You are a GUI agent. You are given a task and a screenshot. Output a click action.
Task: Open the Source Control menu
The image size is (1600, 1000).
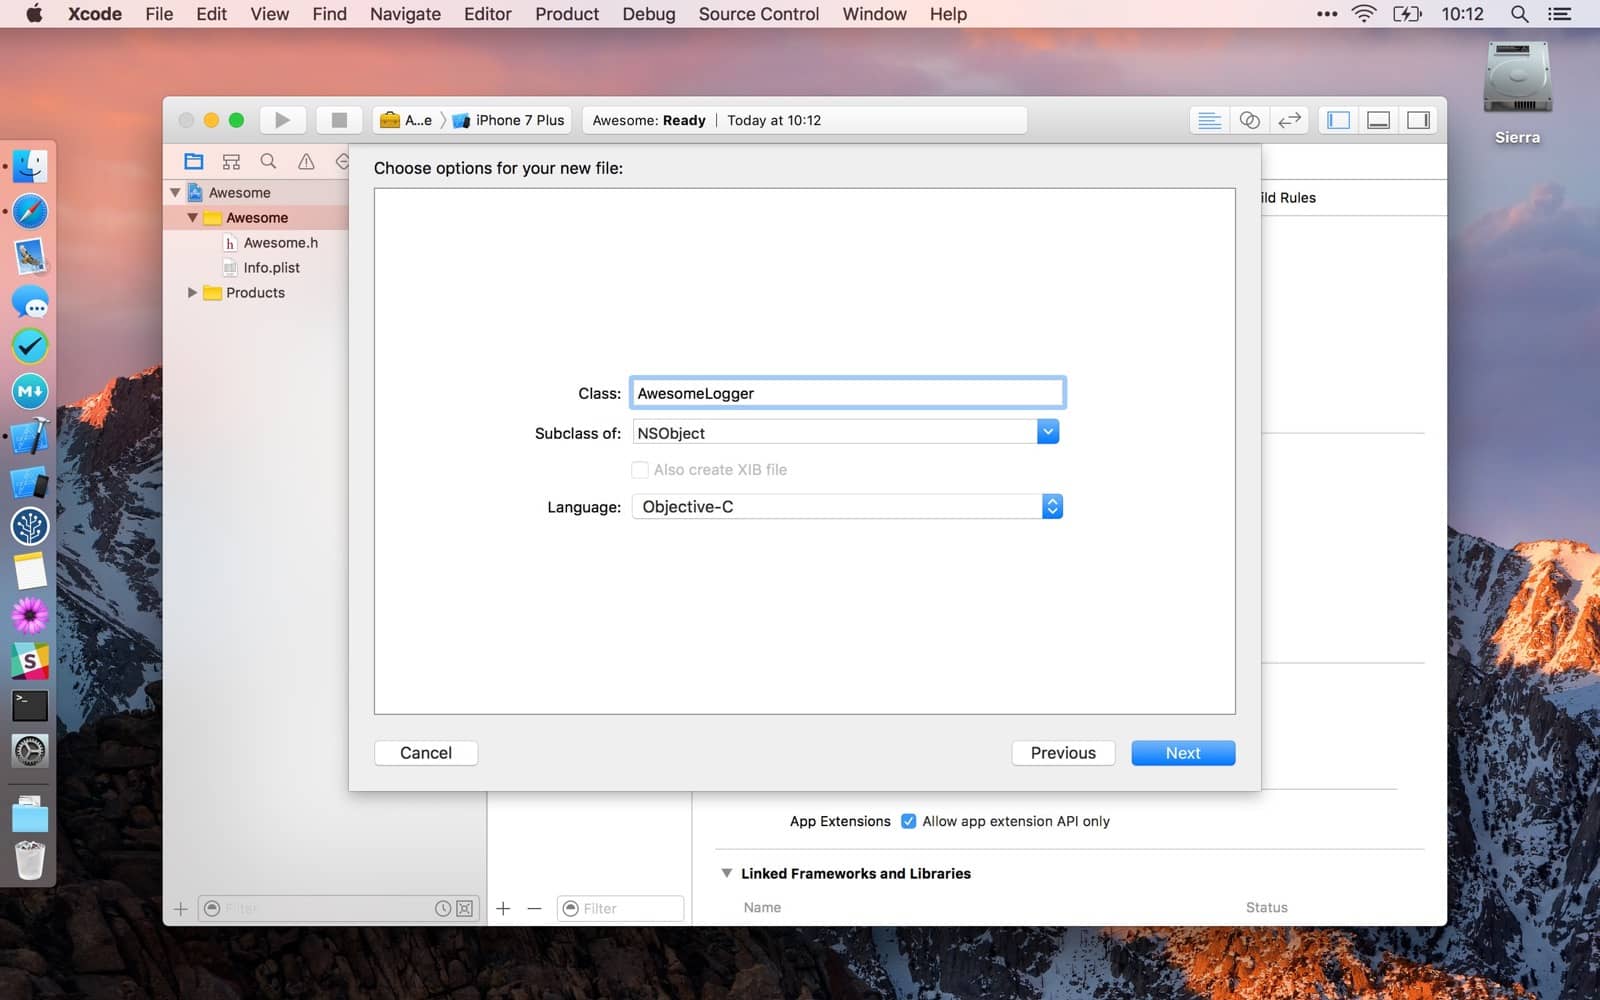pos(758,14)
